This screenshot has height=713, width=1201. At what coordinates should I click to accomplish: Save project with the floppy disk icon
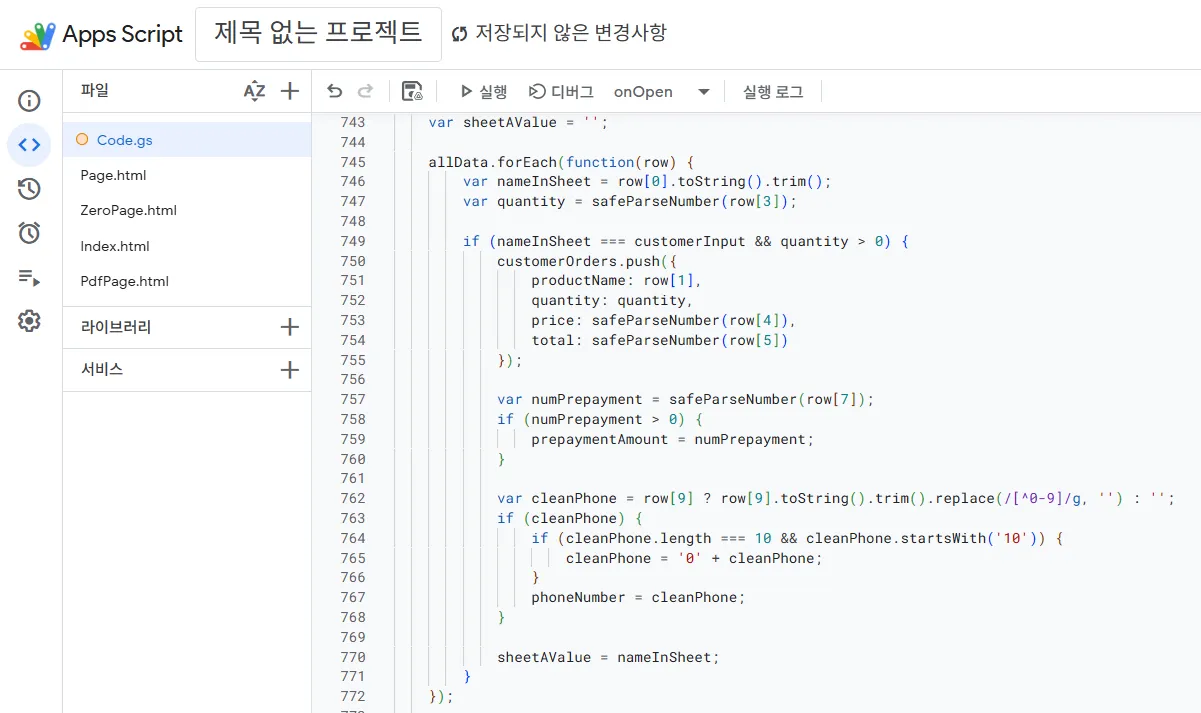411,91
